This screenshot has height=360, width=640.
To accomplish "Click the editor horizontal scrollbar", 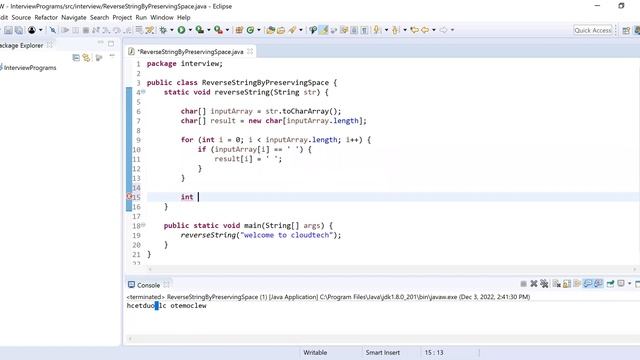I will (x=392, y=269).
